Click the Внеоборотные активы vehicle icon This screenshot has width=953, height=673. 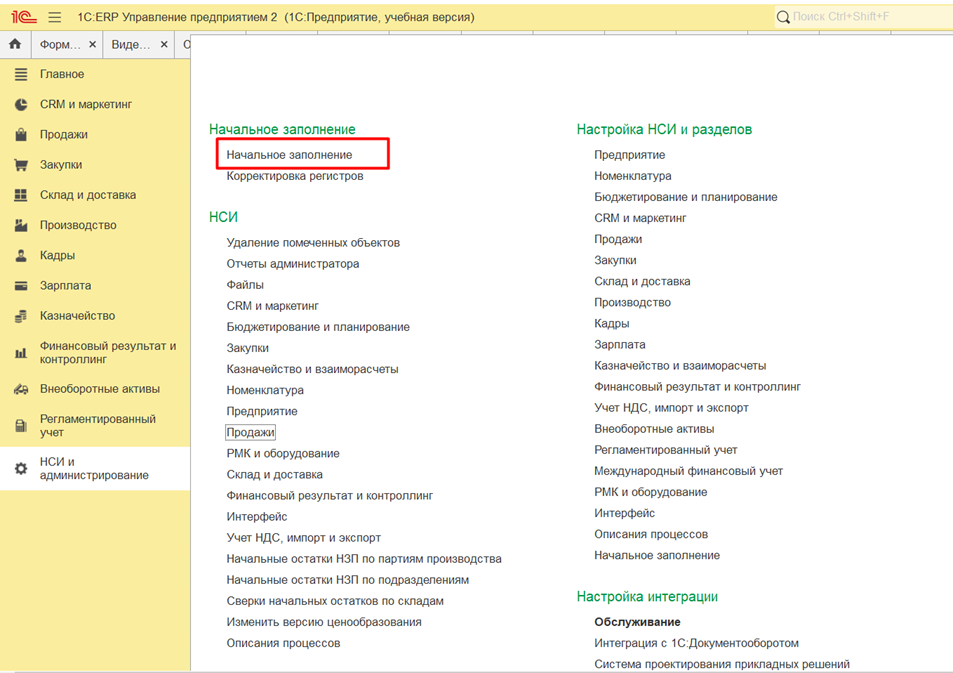(x=21, y=389)
